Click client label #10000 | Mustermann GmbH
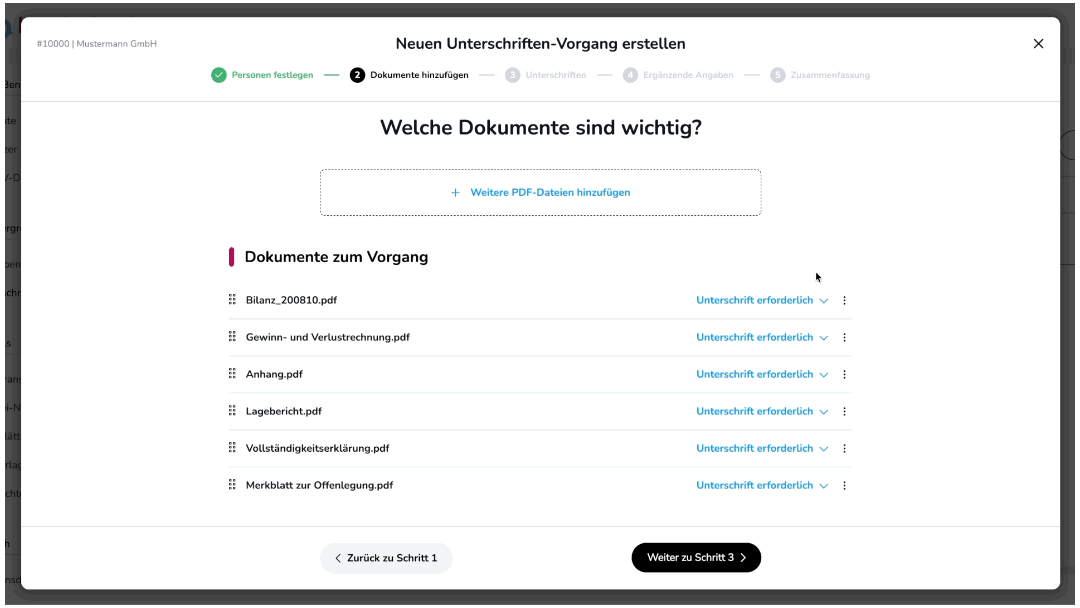The width and height of the screenshot is (1080, 608). coord(96,43)
